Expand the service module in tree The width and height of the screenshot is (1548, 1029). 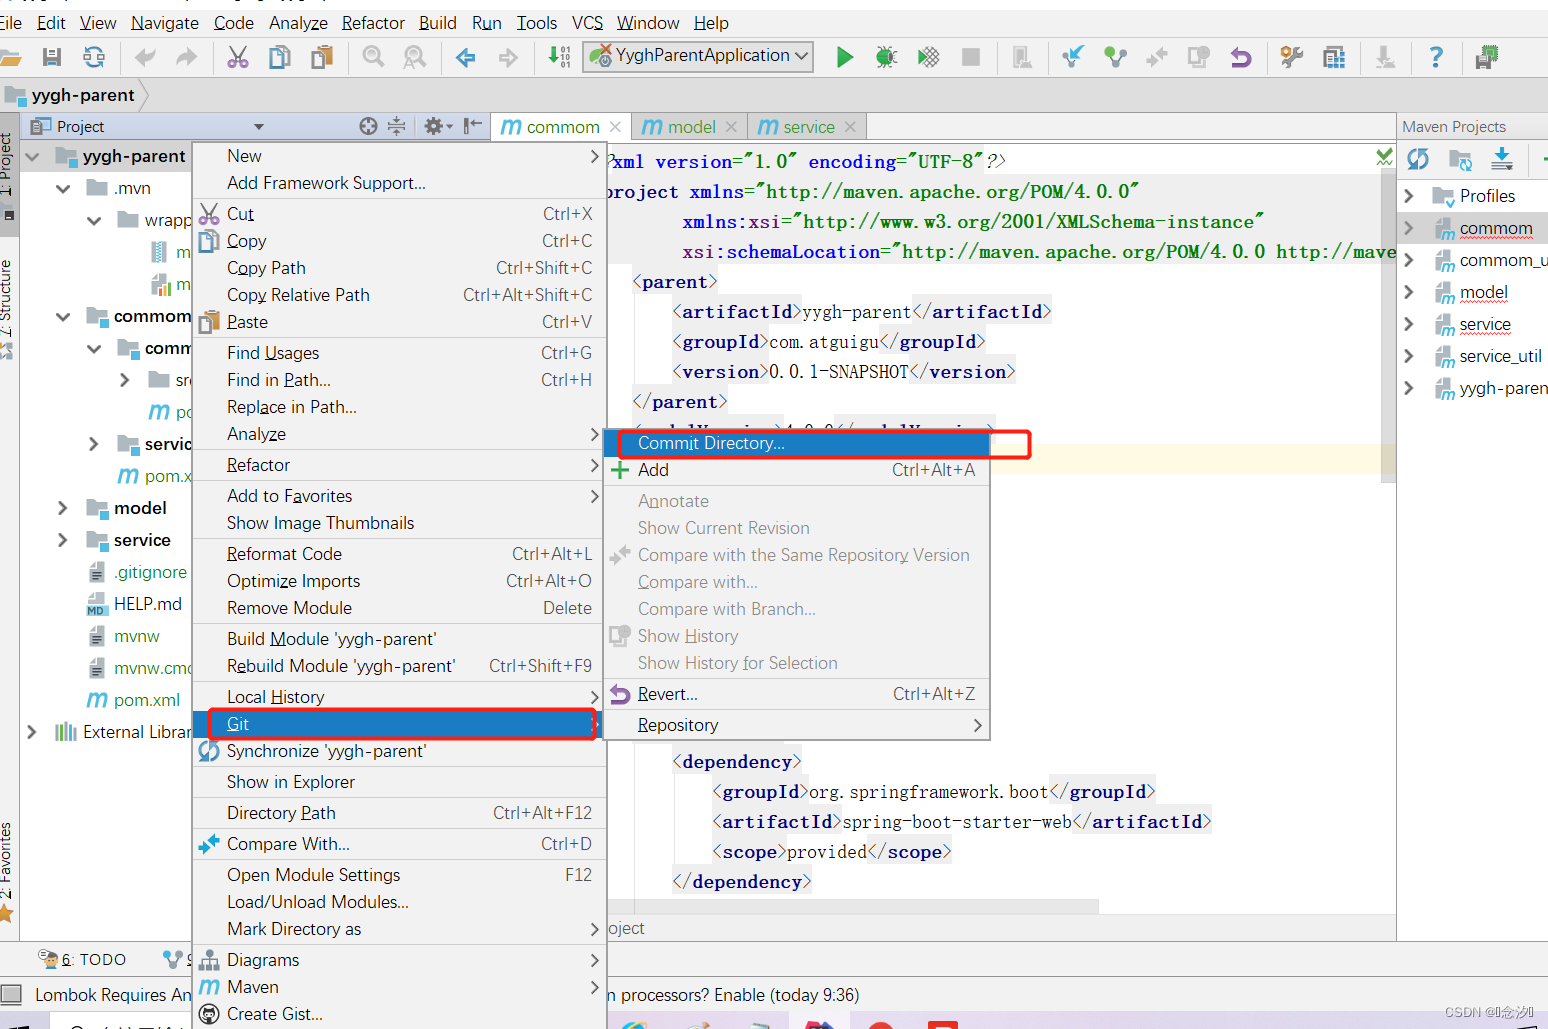(x=63, y=540)
